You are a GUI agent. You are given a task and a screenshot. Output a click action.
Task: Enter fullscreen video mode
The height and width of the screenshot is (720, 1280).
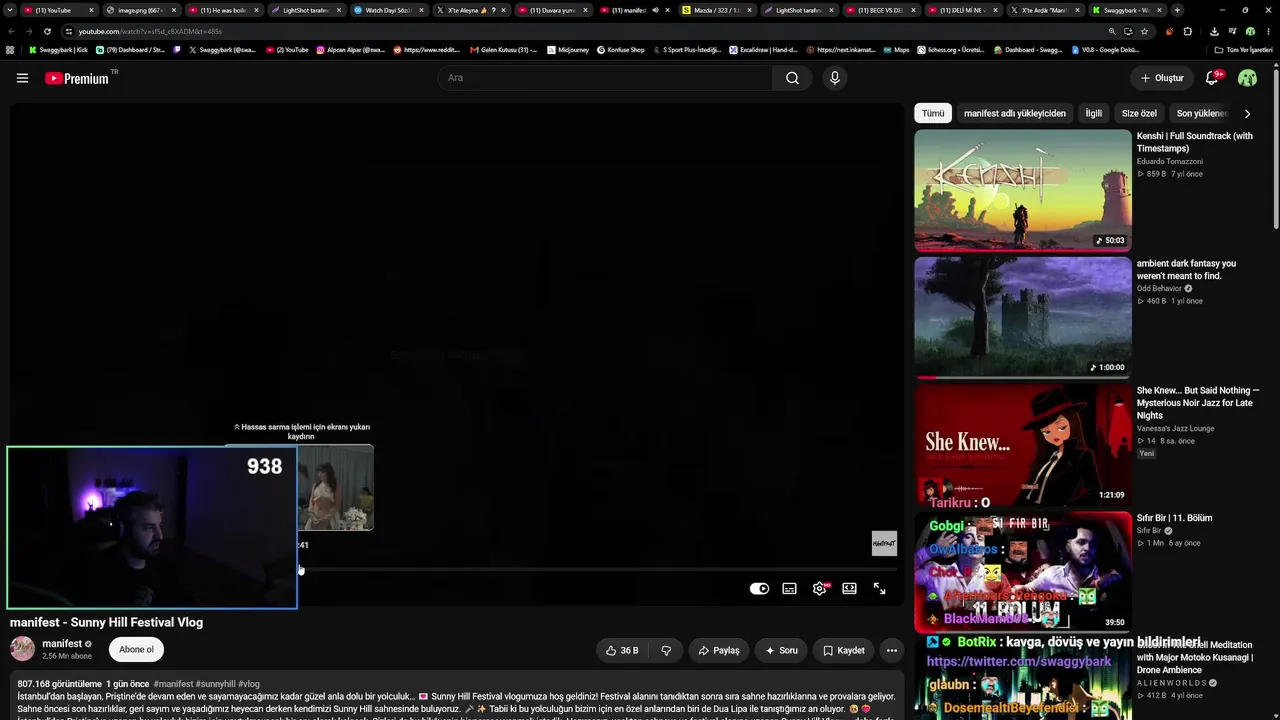[879, 589]
